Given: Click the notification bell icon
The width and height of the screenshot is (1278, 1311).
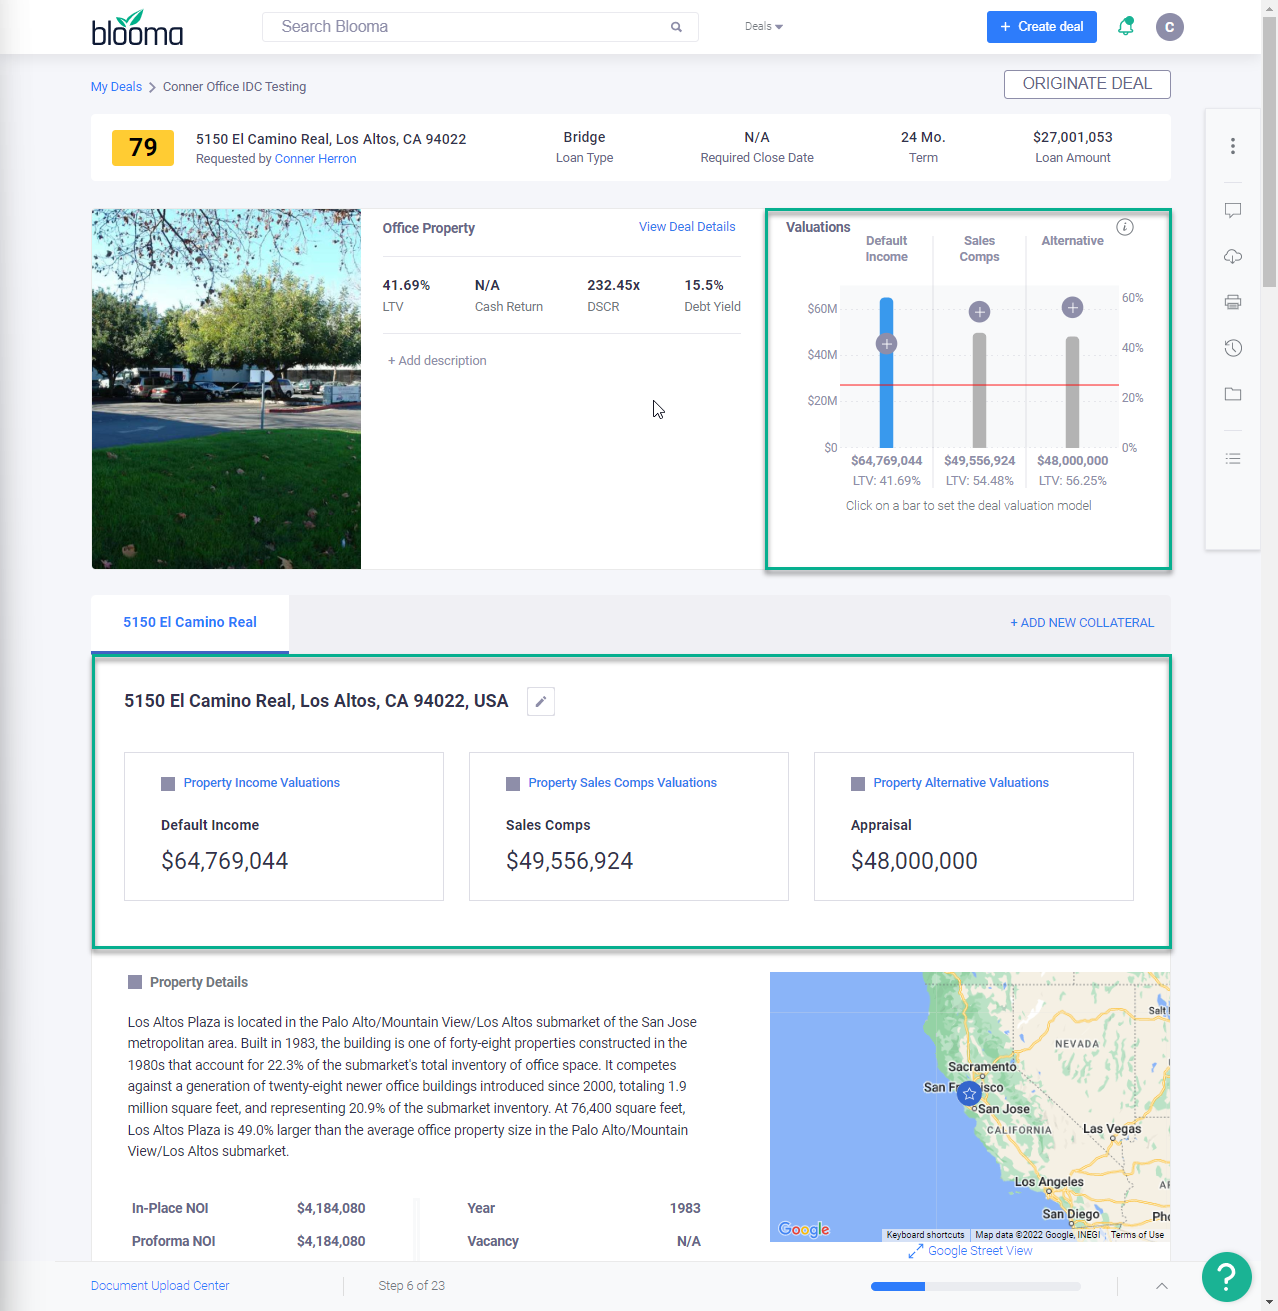Looking at the screenshot, I should tap(1126, 27).
